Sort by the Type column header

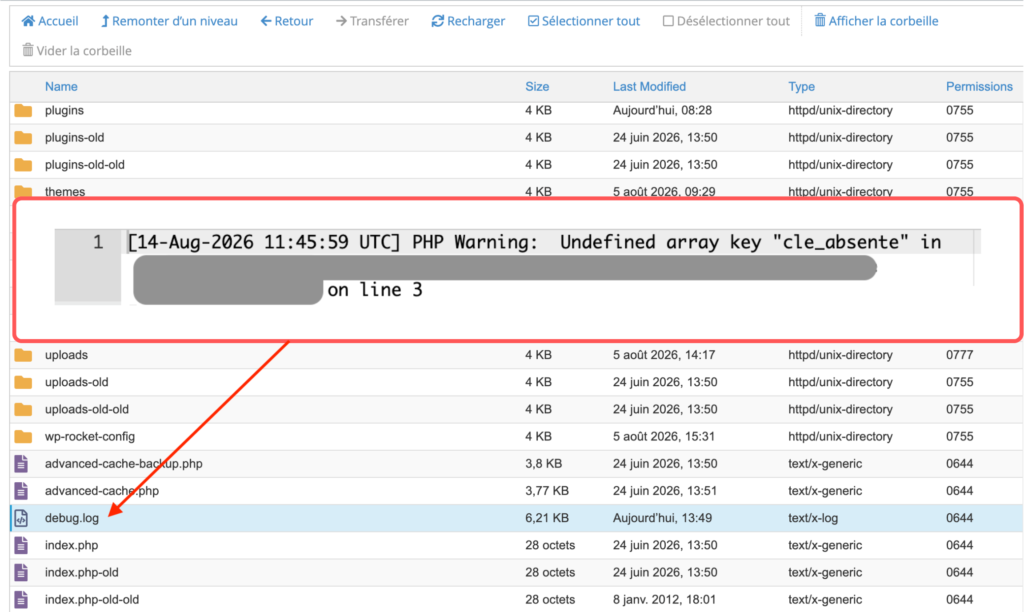(801, 86)
